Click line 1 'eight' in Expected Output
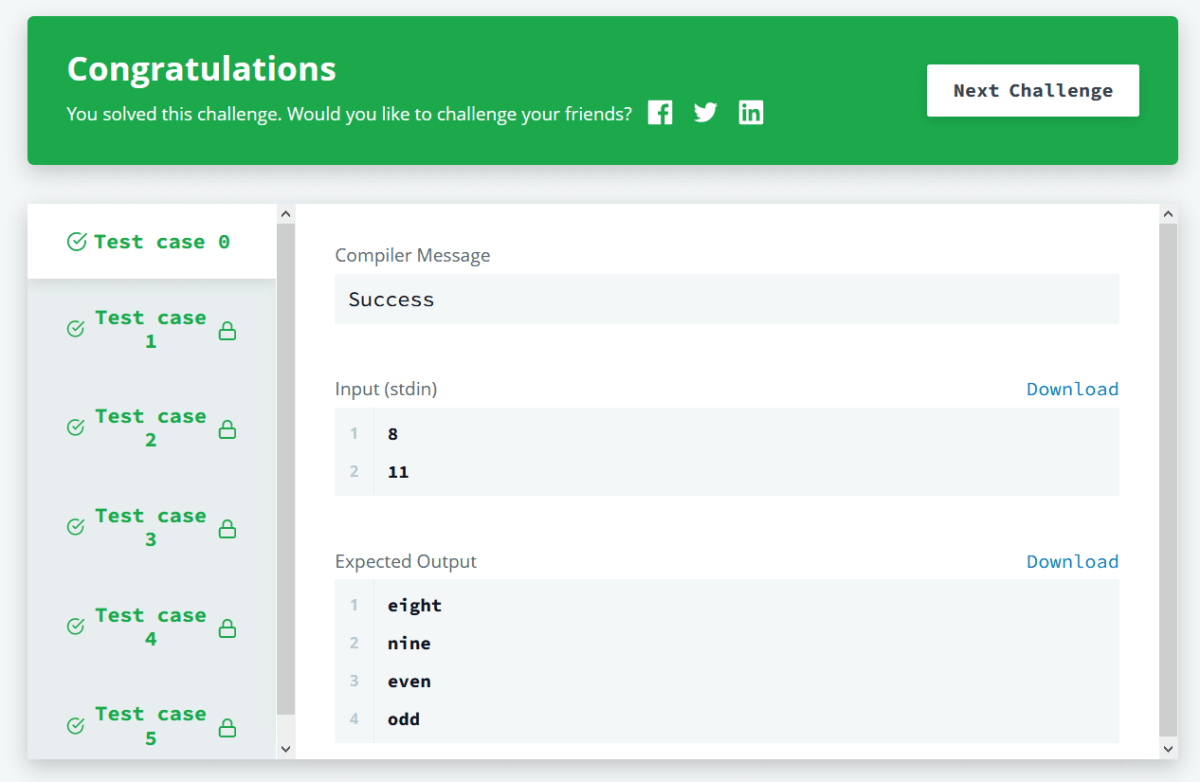The width and height of the screenshot is (1200, 782). point(414,605)
